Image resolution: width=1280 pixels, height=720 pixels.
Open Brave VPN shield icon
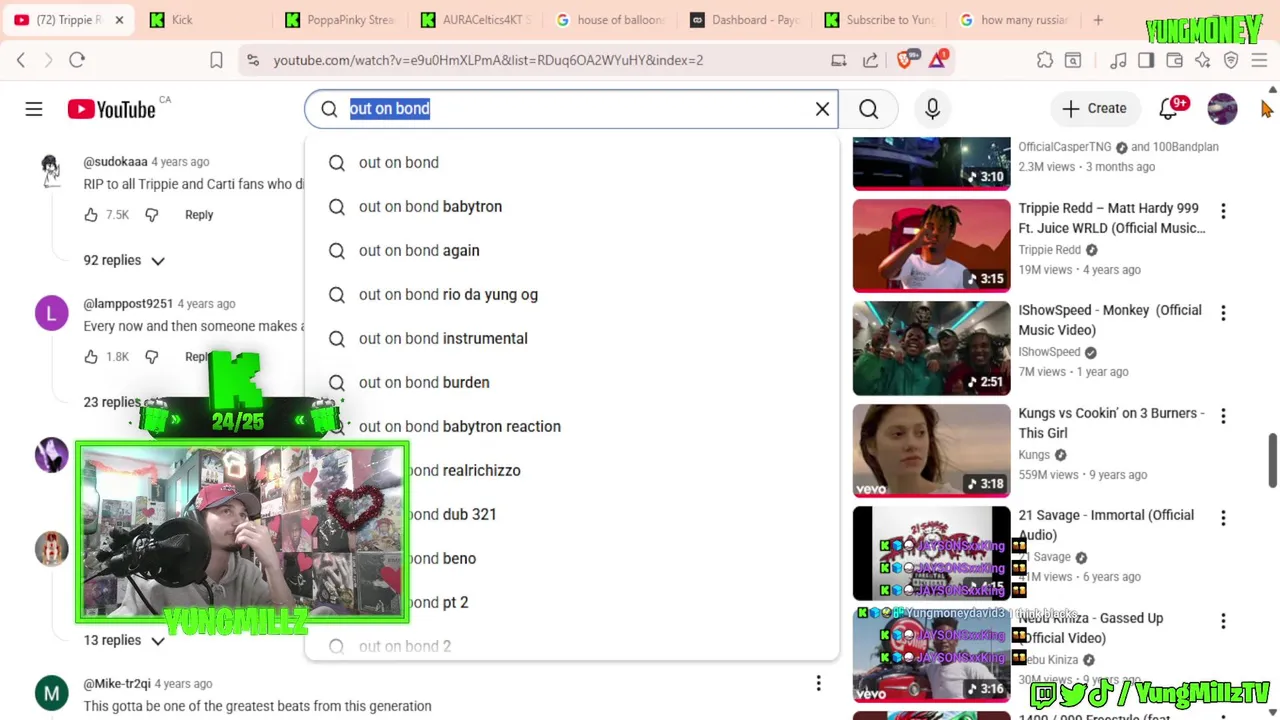click(1231, 60)
